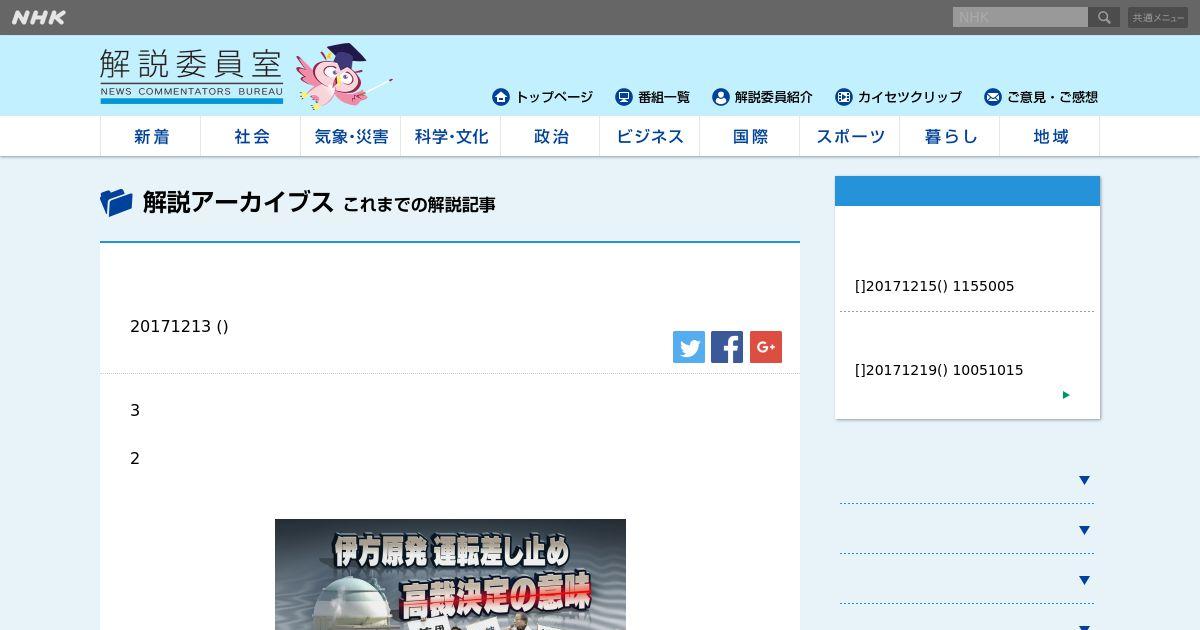Open the カイセツクリップ link
The width and height of the screenshot is (1200, 630).
910,97
